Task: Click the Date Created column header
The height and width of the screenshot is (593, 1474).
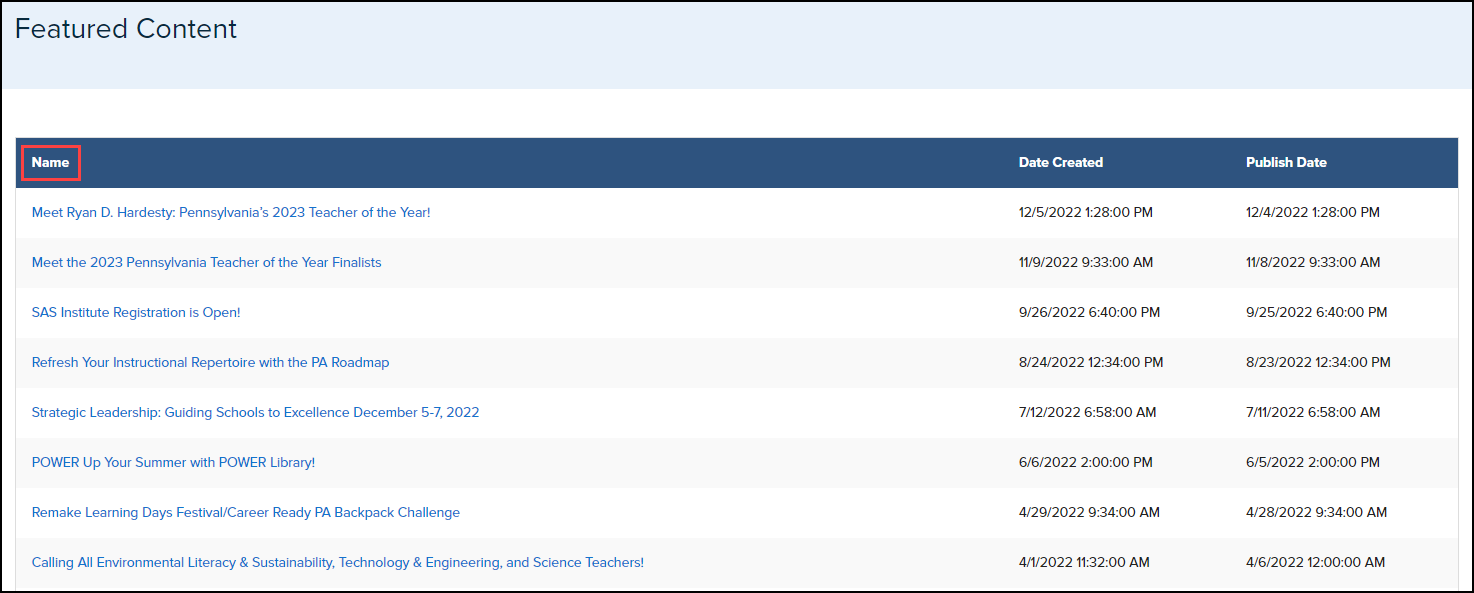Action: (1060, 162)
